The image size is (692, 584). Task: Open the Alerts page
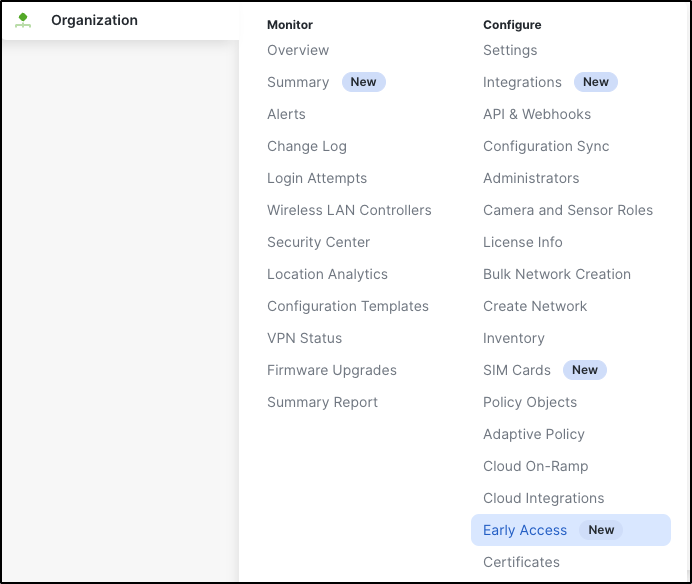point(286,114)
